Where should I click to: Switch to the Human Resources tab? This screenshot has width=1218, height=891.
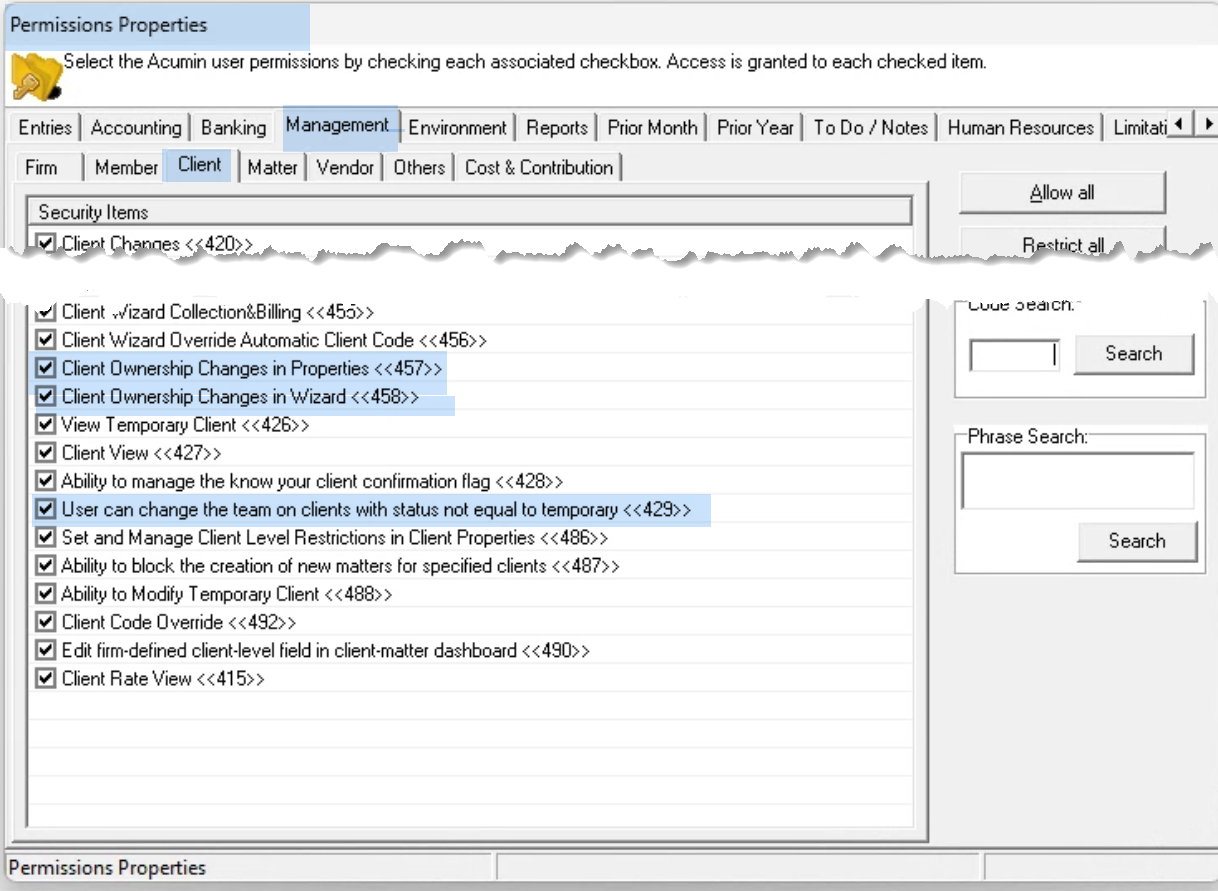1021,128
